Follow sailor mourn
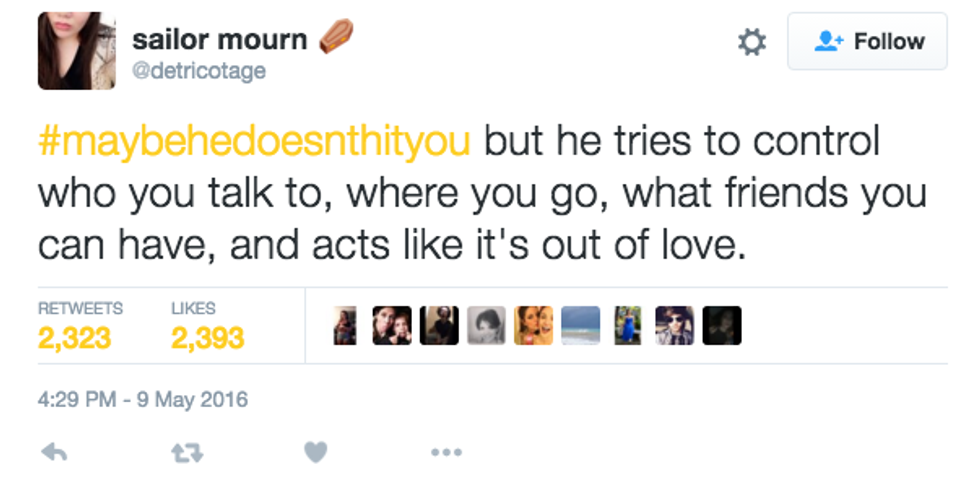The width and height of the screenshot is (980, 502). pos(867,42)
